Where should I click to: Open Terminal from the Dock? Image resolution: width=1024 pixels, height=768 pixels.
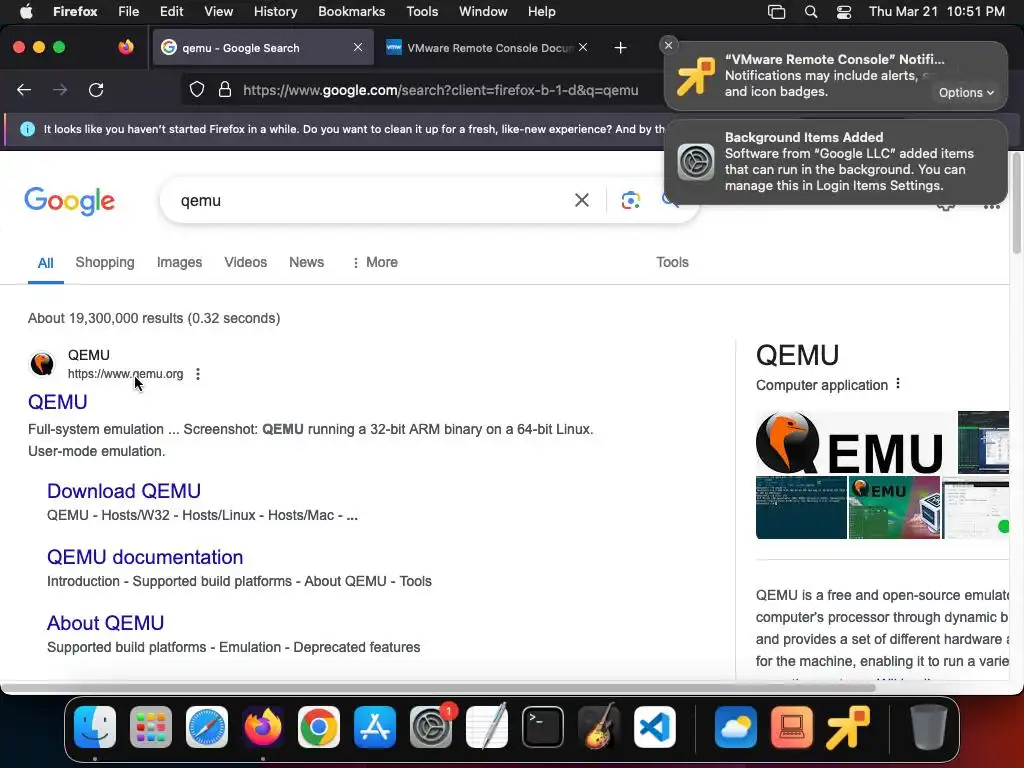[543, 727]
